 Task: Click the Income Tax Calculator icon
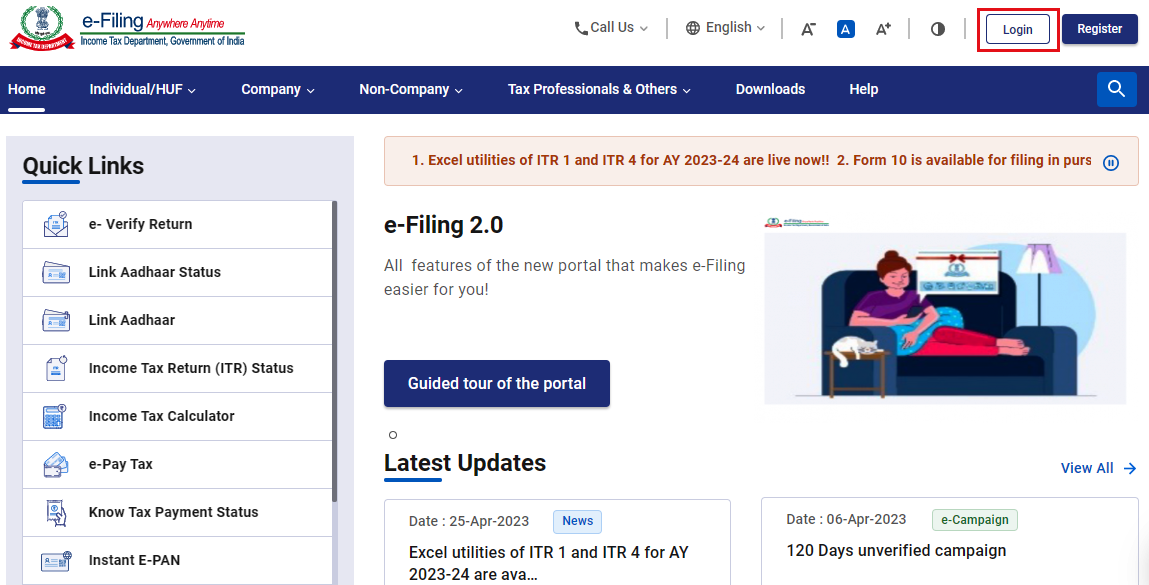tap(54, 416)
